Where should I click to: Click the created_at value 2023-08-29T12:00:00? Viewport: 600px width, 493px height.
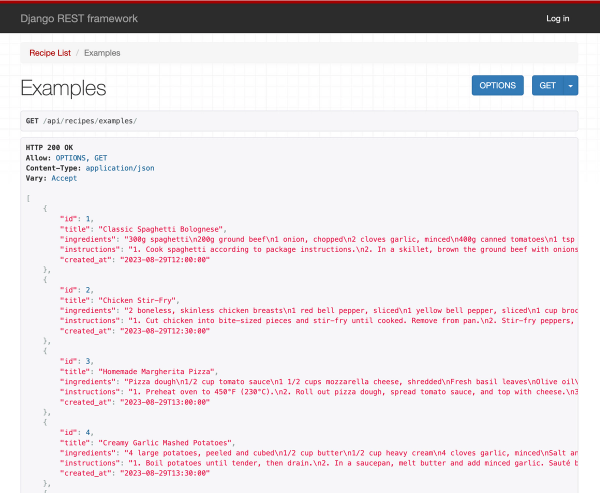coord(165,260)
